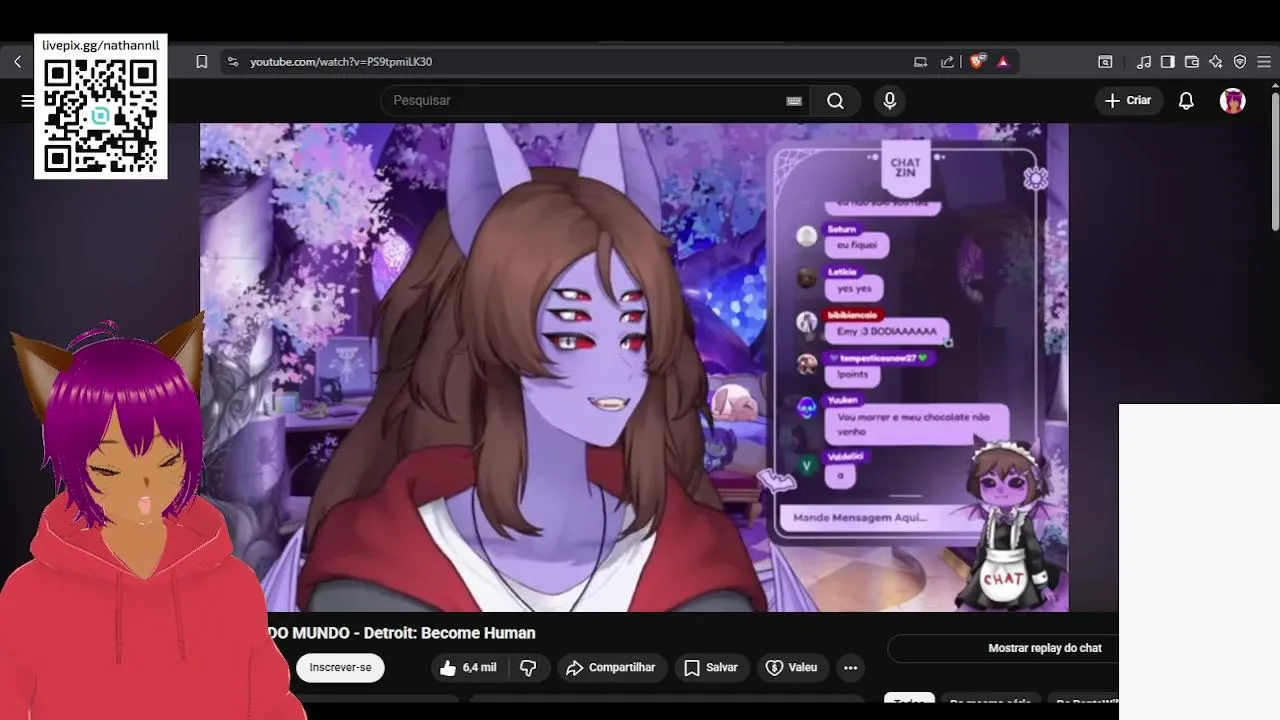Click the Salvar button
The image size is (1280, 720).
(x=711, y=668)
